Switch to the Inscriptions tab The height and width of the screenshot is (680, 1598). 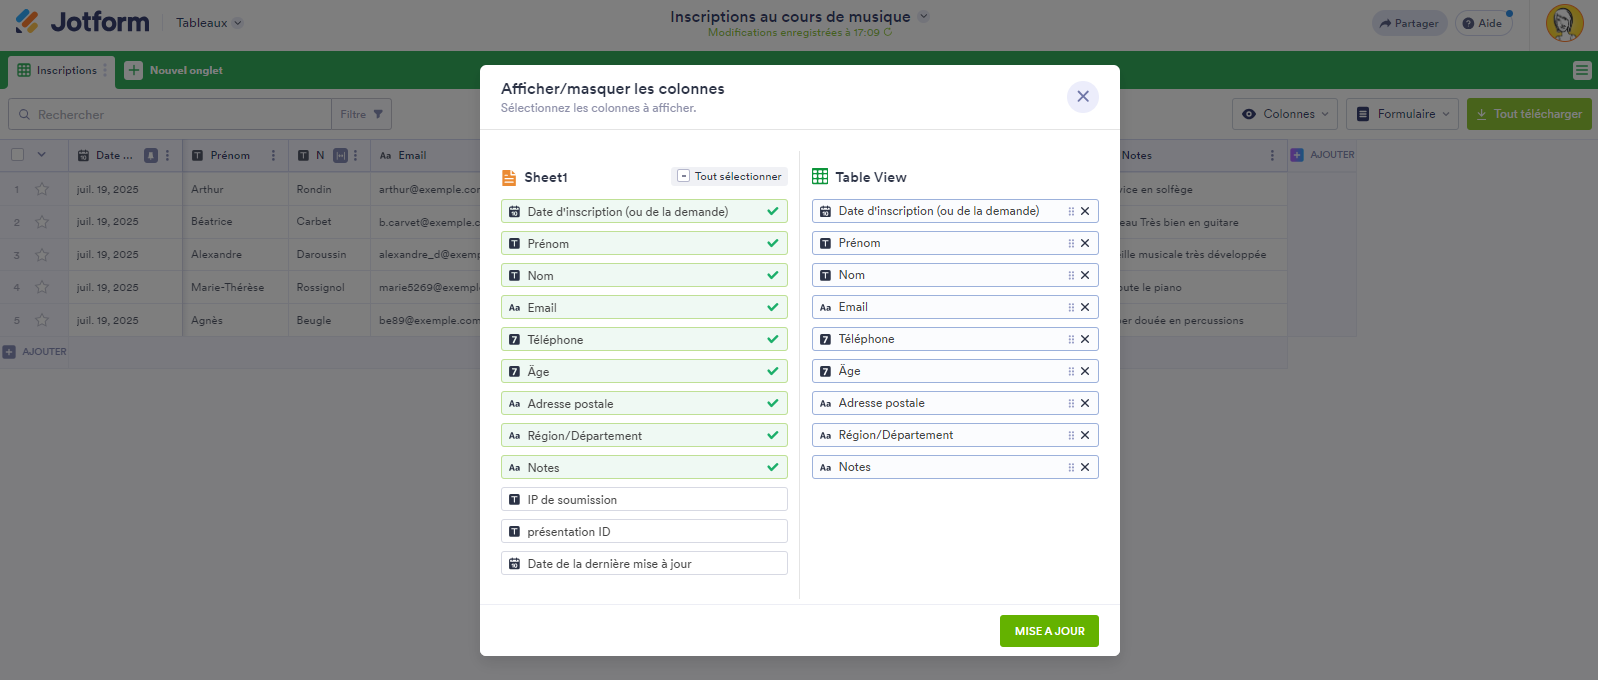[58, 71]
